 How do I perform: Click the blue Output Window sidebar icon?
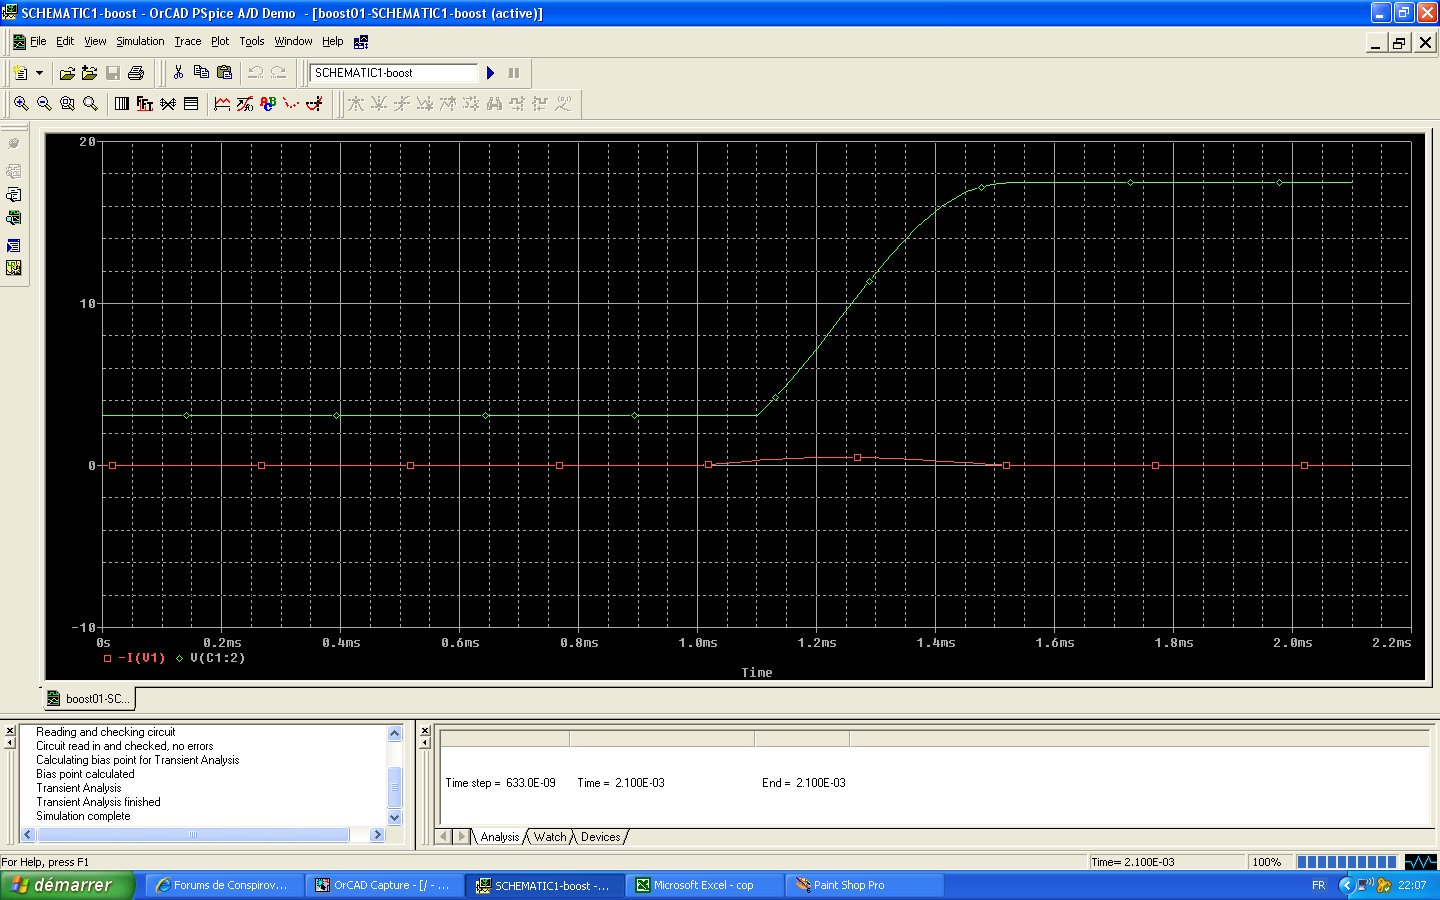coord(13,246)
